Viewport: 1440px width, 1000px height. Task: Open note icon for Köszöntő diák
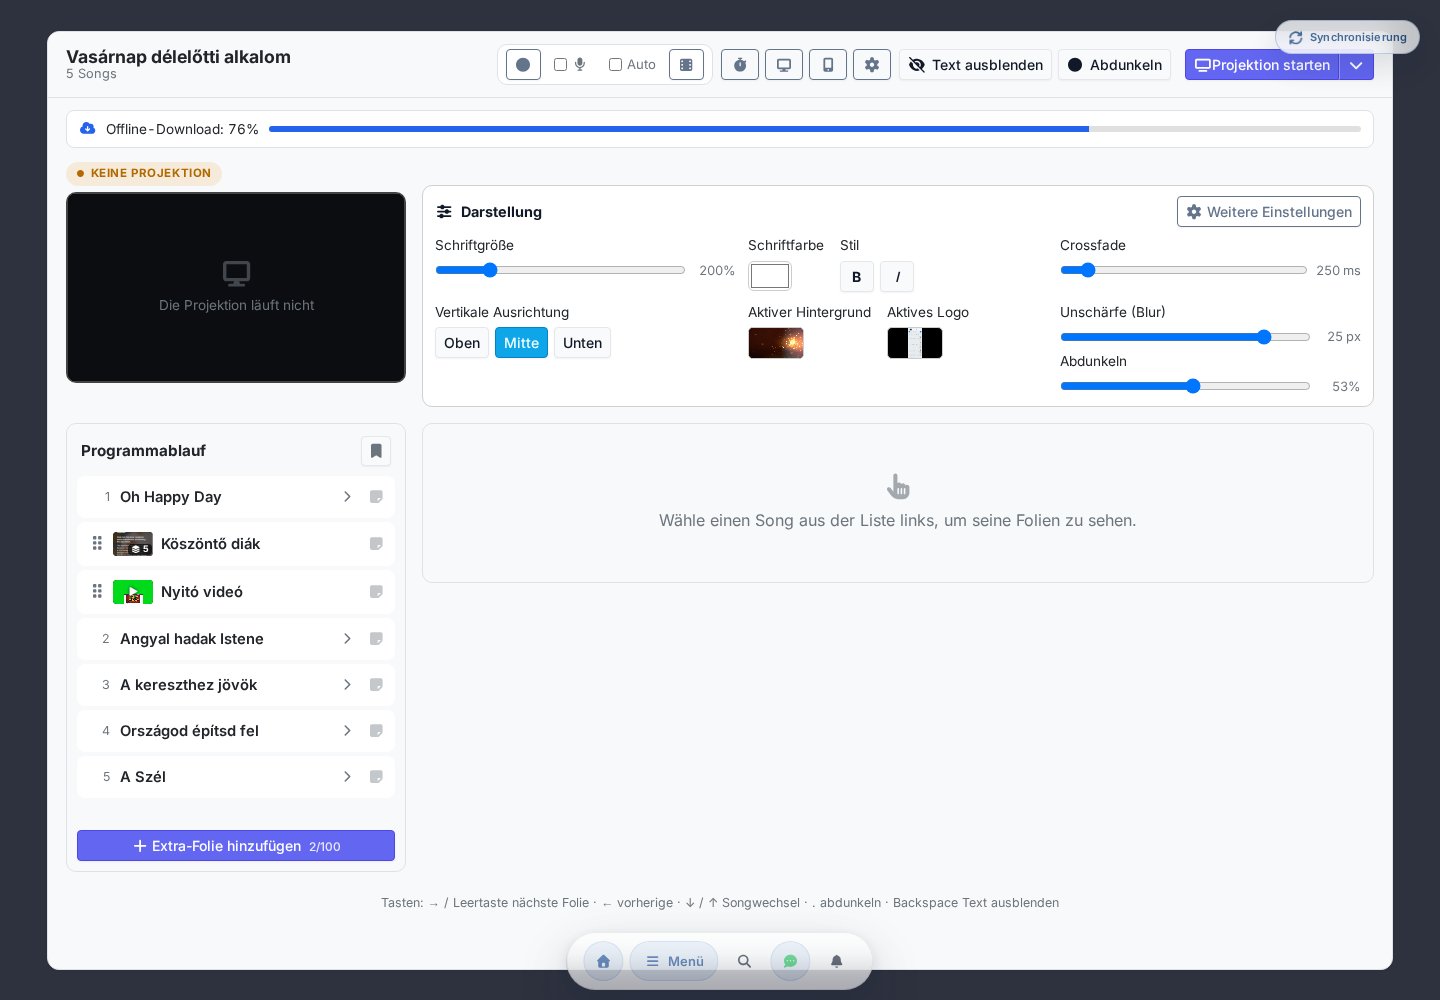pyautogui.click(x=376, y=544)
